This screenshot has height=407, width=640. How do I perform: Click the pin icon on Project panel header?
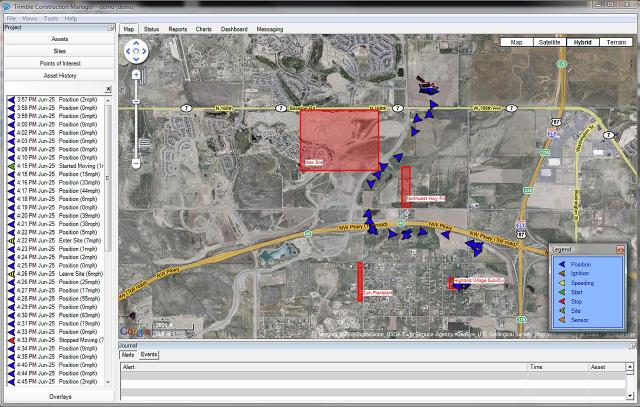(111, 28)
